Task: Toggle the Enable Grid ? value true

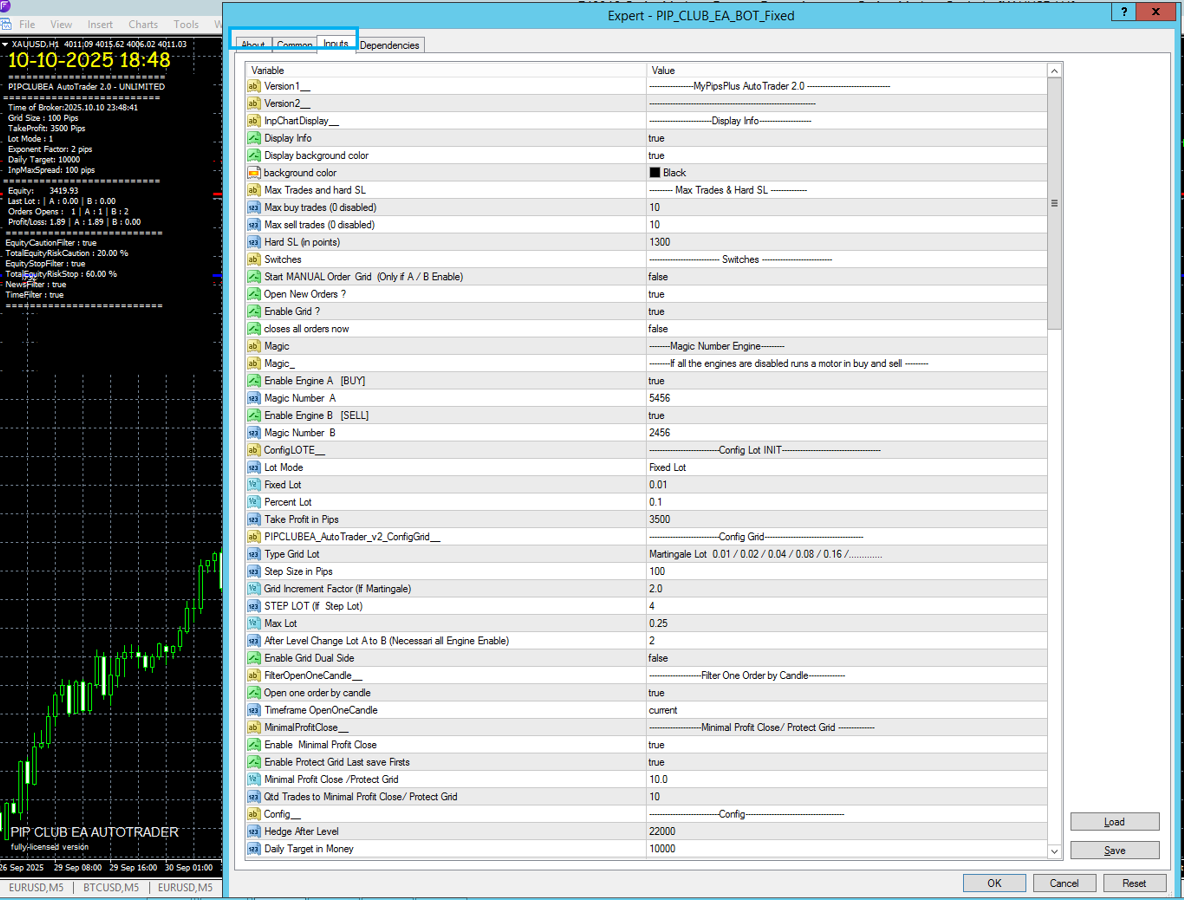Action: tap(657, 312)
